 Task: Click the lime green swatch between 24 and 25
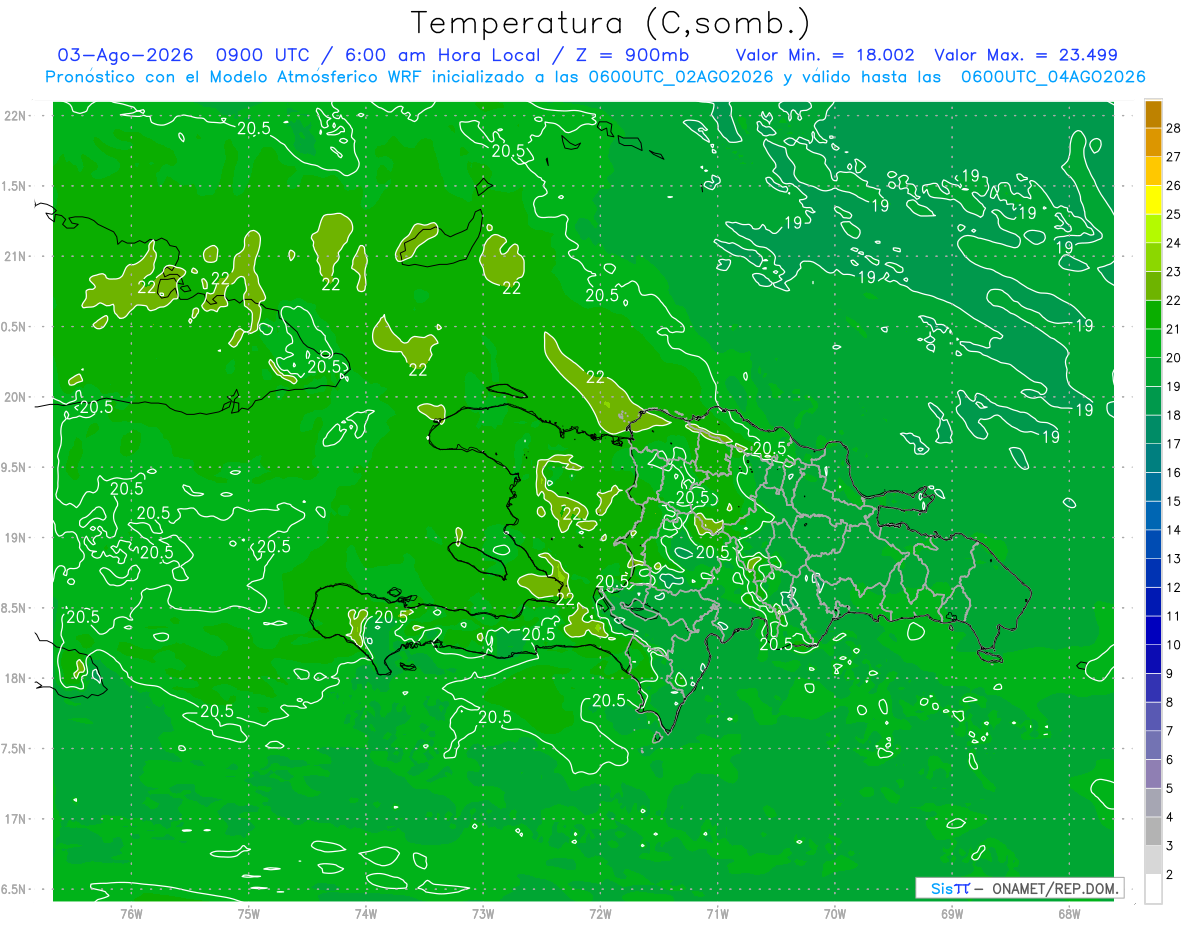(x=1153, y=229)
